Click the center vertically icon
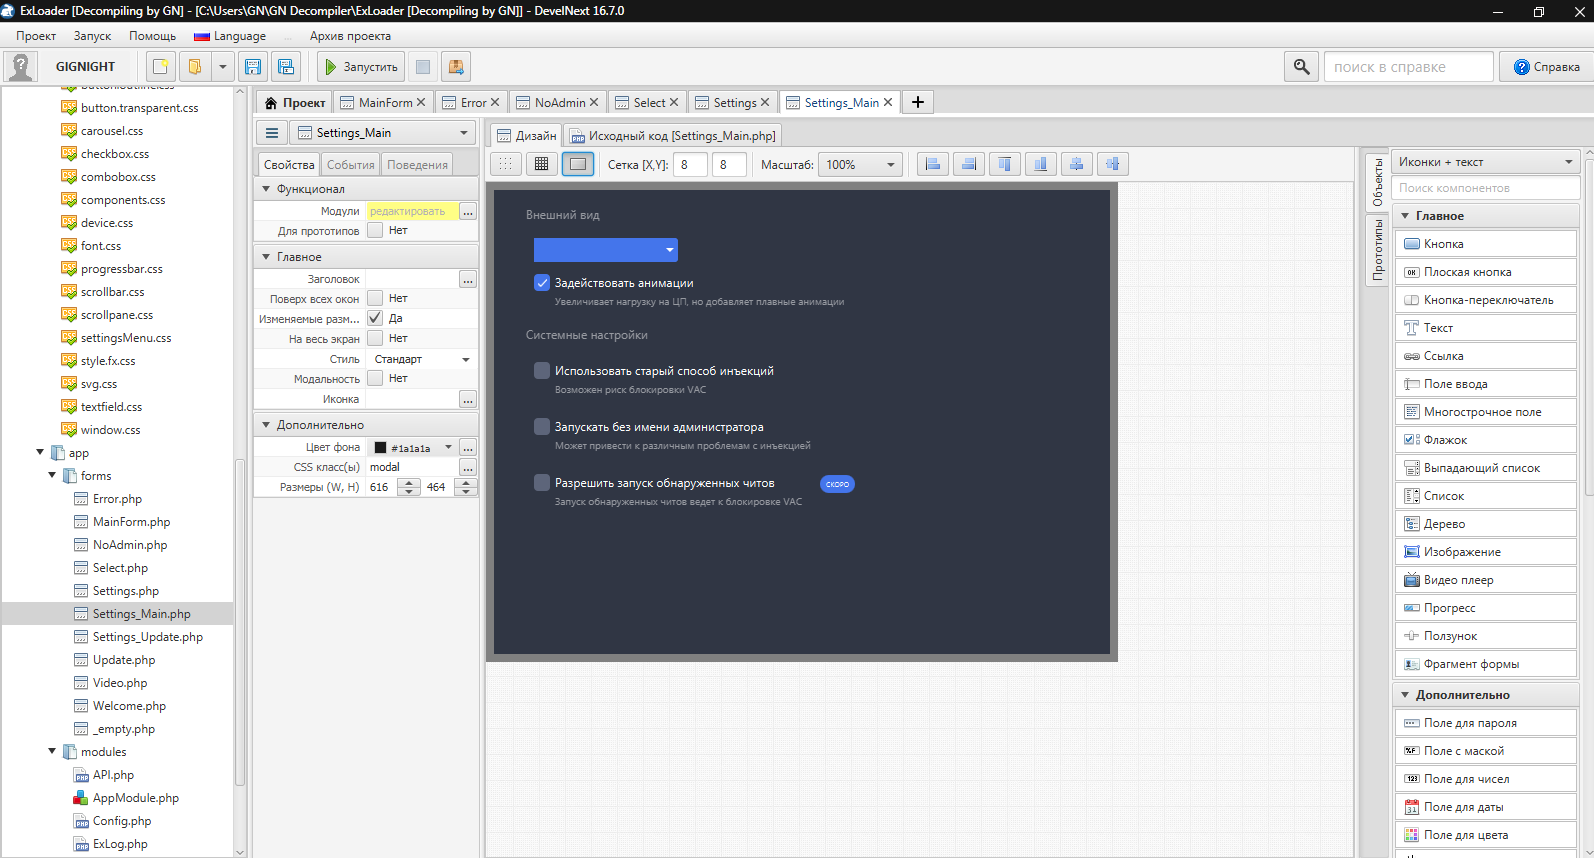Viewport: 1594px width, 858px height. click(x=1113, y=164)
